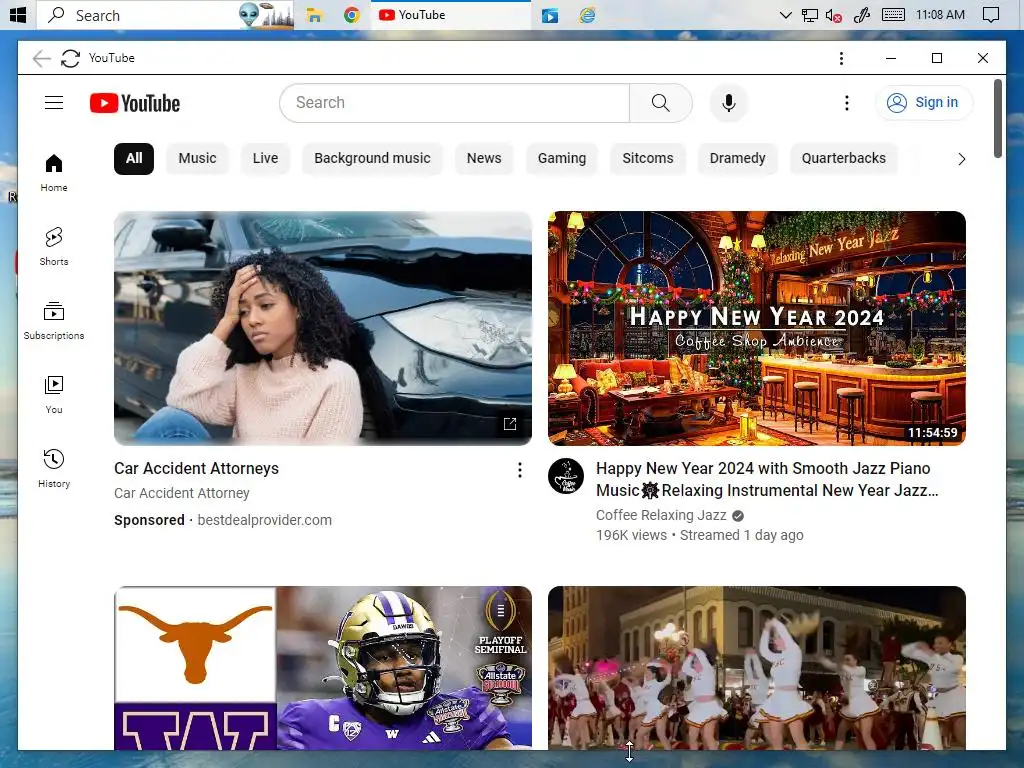
Task: Open pen workspace tray icon
Action: click(x=862, y=15)
